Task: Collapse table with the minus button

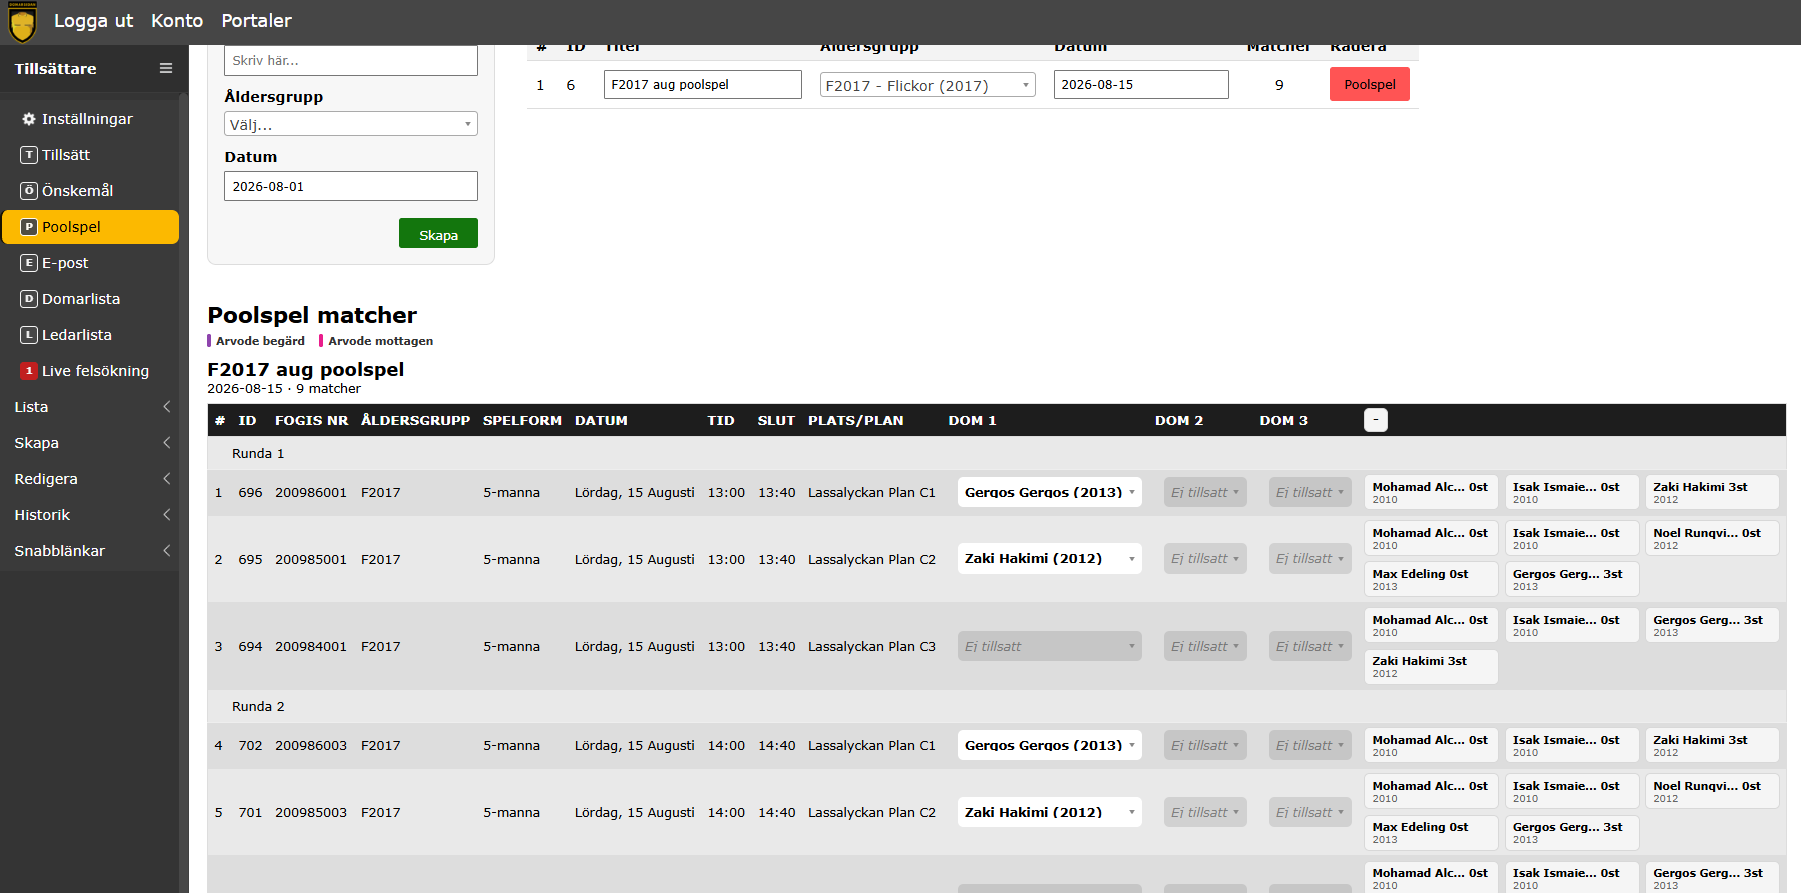Action: tap(1375, 420)
